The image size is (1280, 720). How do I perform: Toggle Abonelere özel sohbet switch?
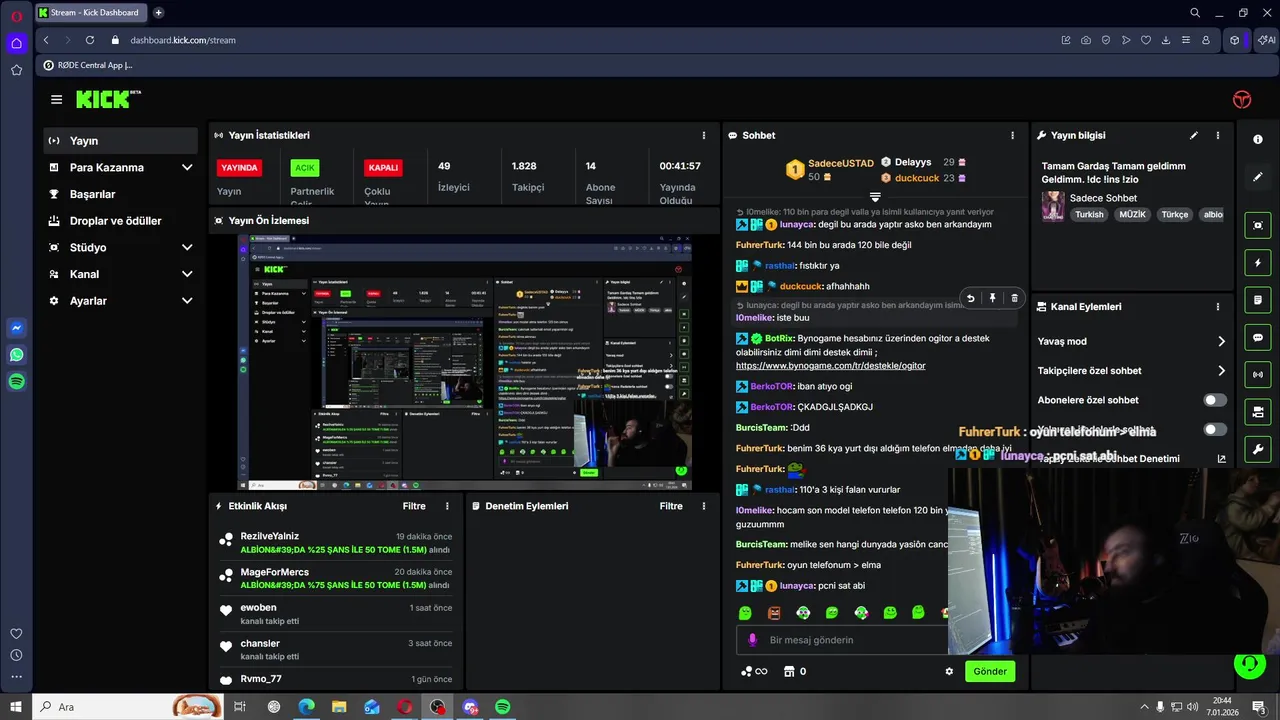point(1215,400)
